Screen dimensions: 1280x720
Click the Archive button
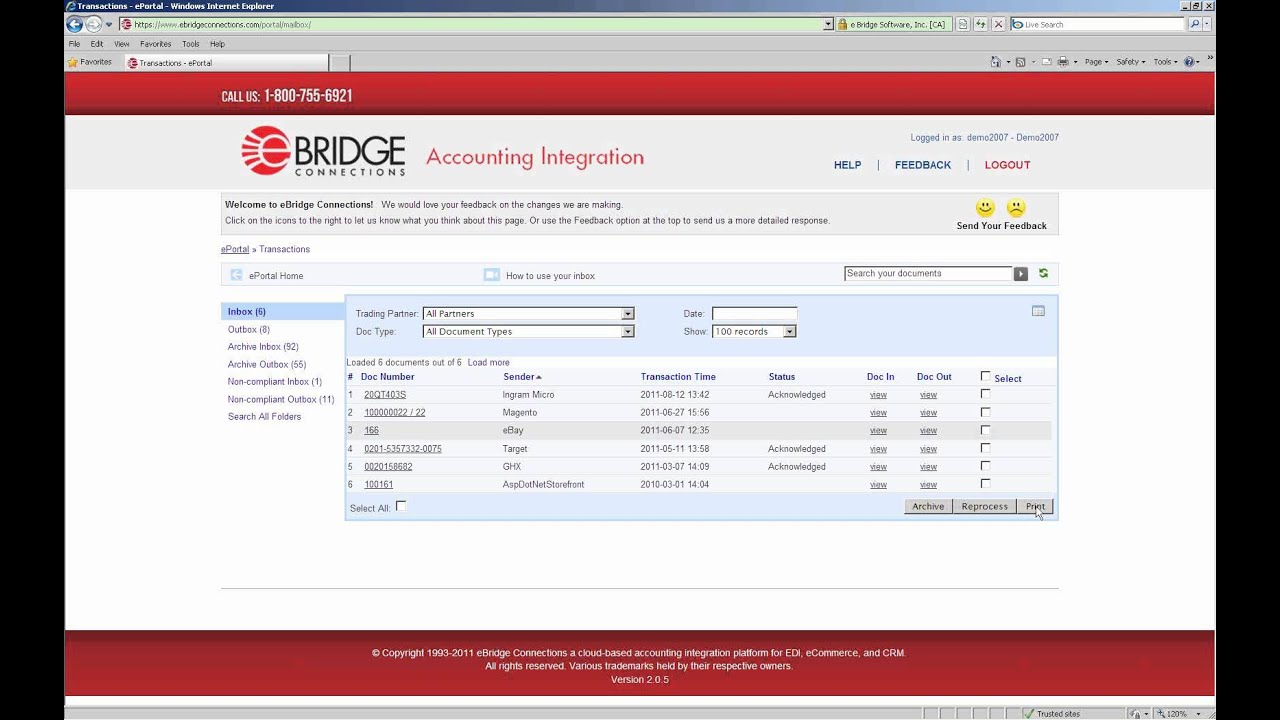click(928, 507)
